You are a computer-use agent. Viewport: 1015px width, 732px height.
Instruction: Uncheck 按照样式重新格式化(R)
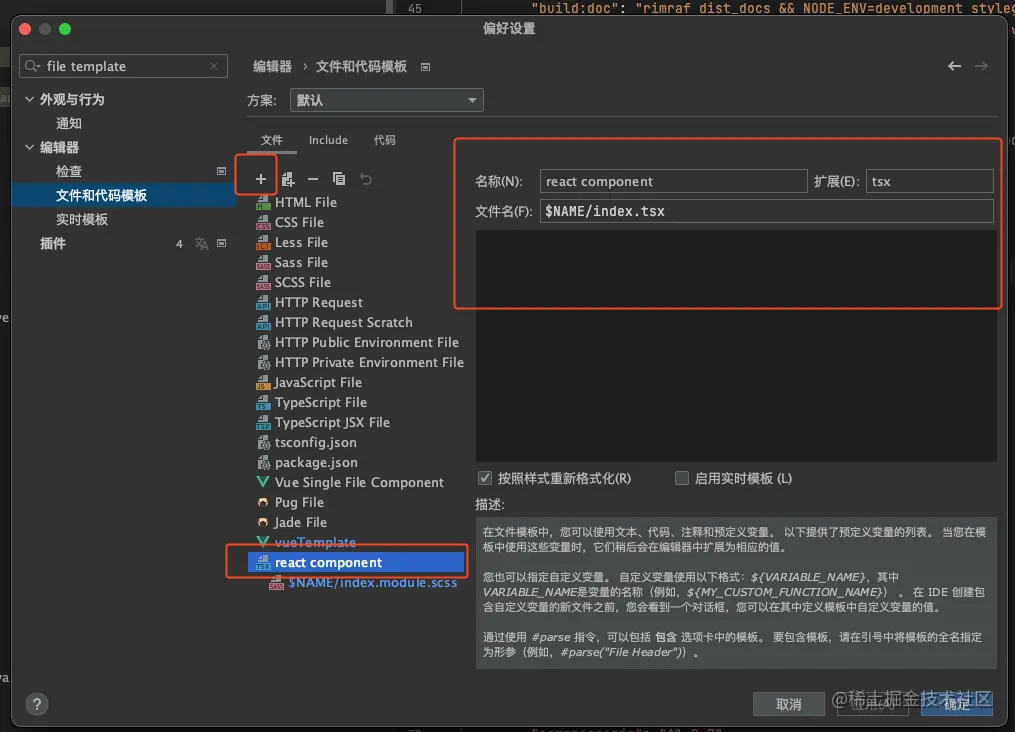(x=485, y=478)
